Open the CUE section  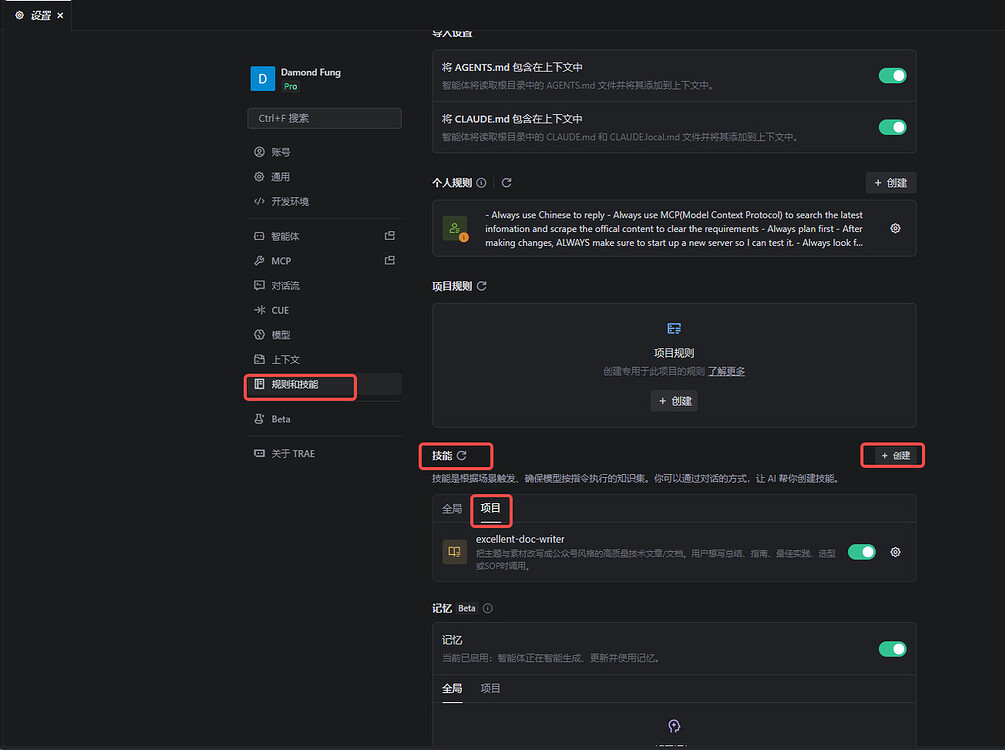pyautogui.click(x=324, y=310)
